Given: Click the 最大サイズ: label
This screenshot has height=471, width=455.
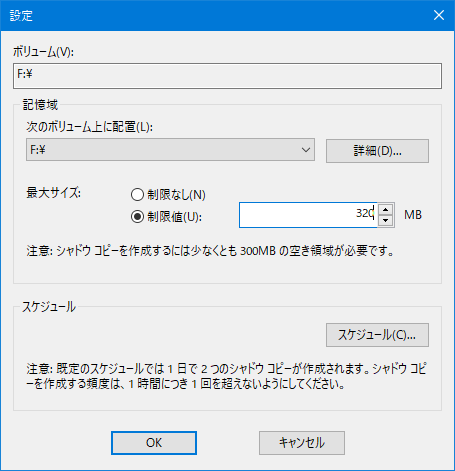Looking at the screenshot, I should (53, 193).
